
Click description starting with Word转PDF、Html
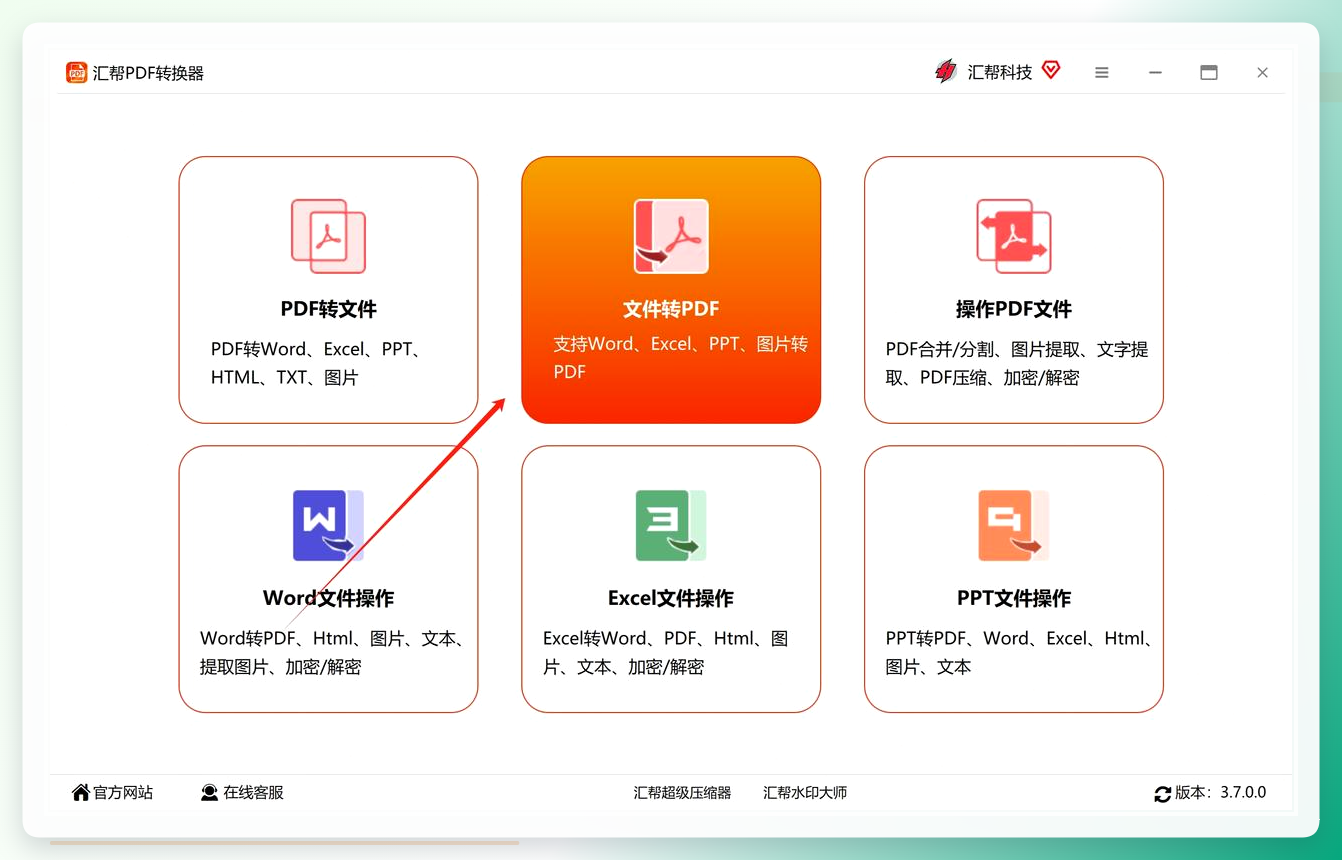tap(334, 652)
